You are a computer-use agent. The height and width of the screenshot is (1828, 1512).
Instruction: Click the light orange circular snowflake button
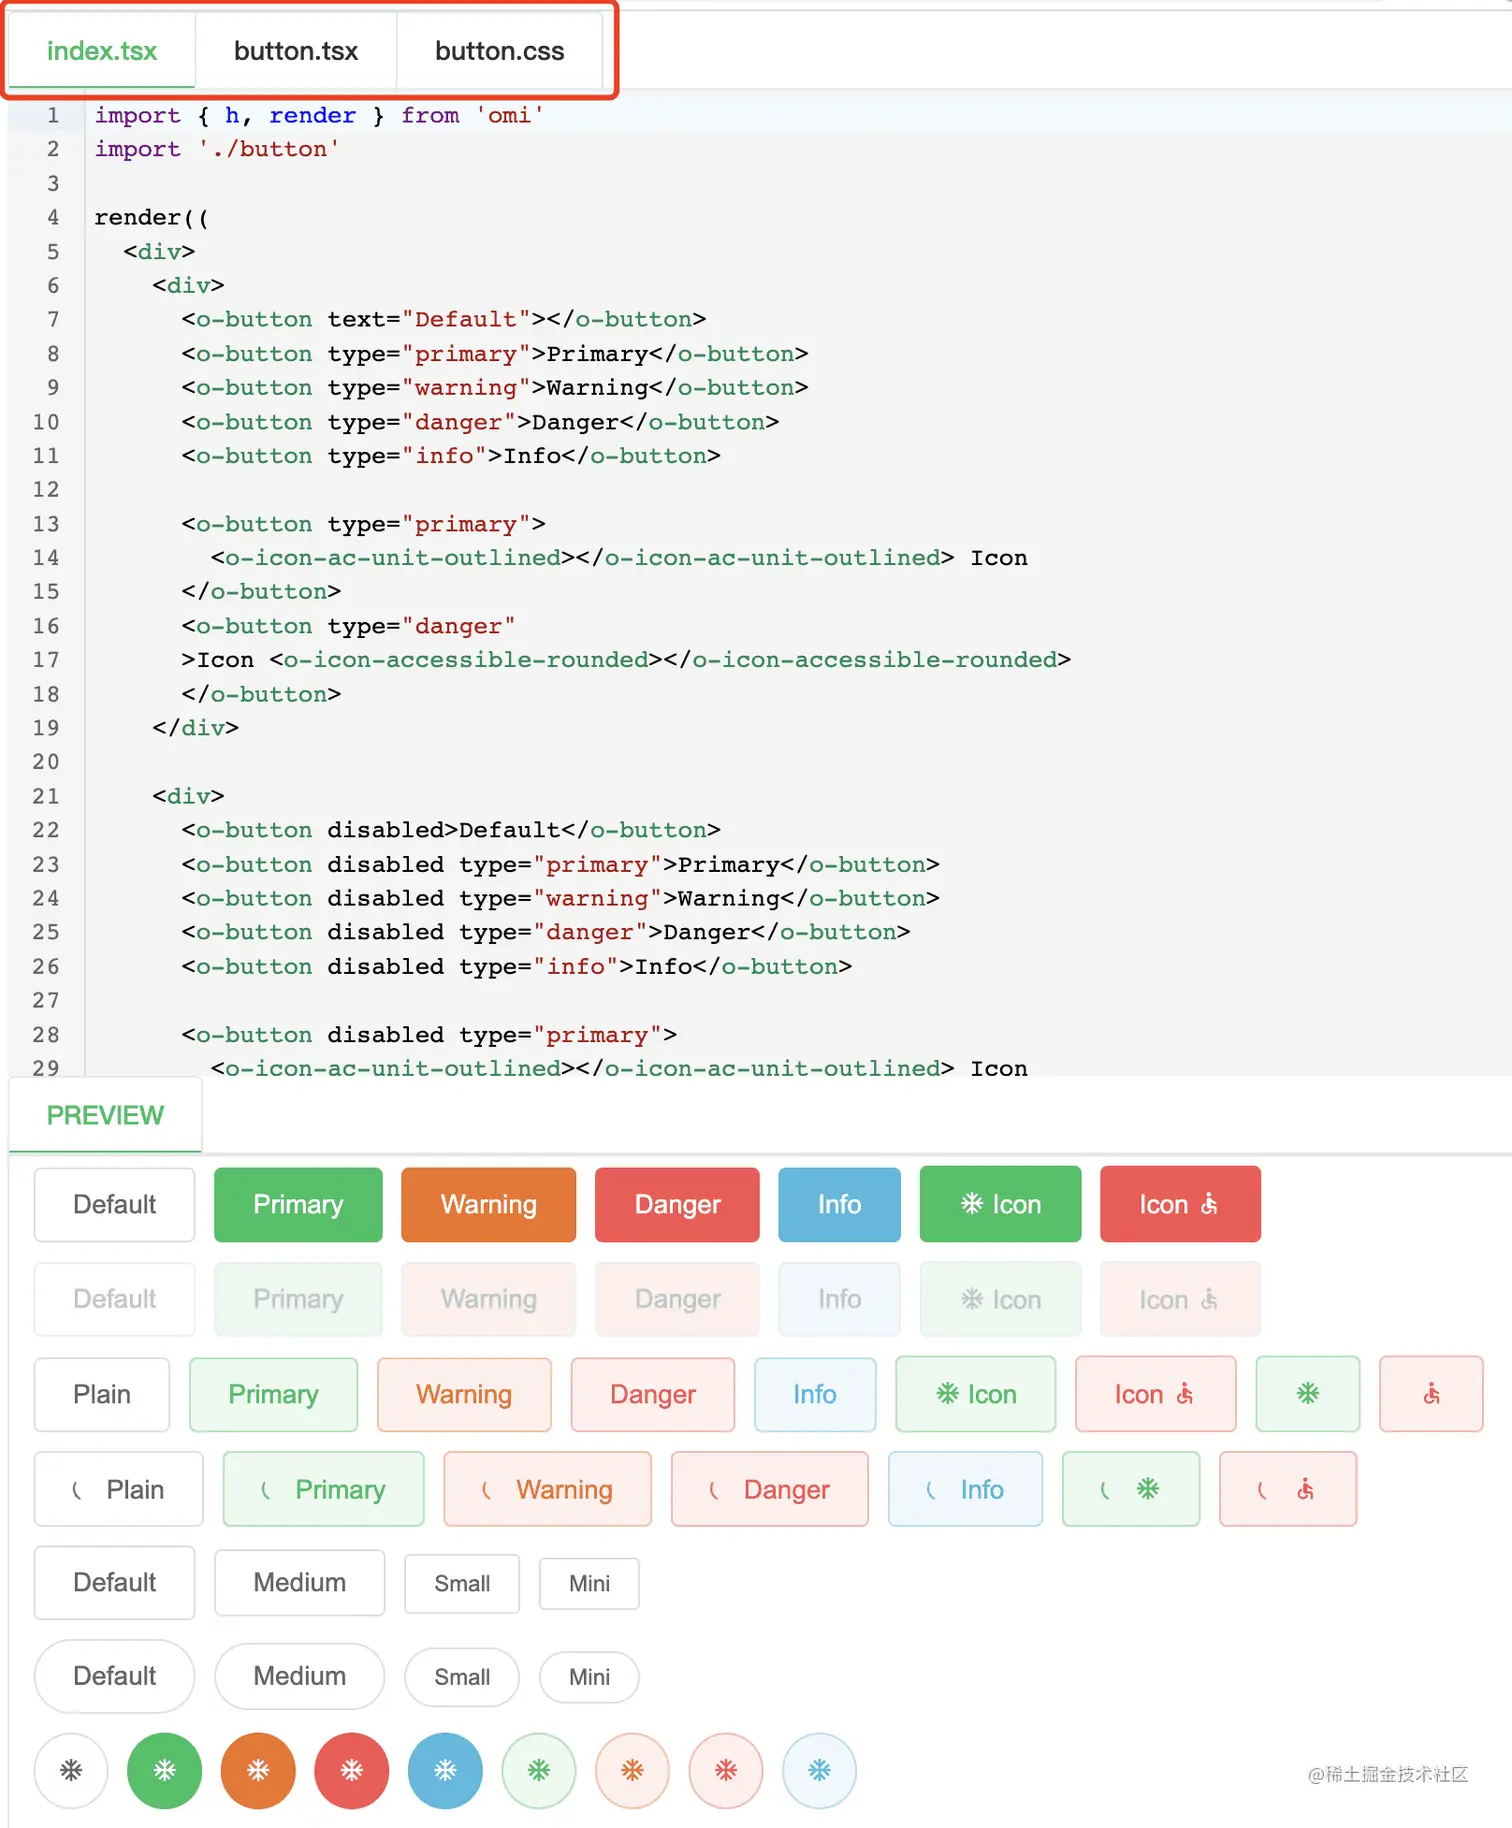tap(632, 1771)
